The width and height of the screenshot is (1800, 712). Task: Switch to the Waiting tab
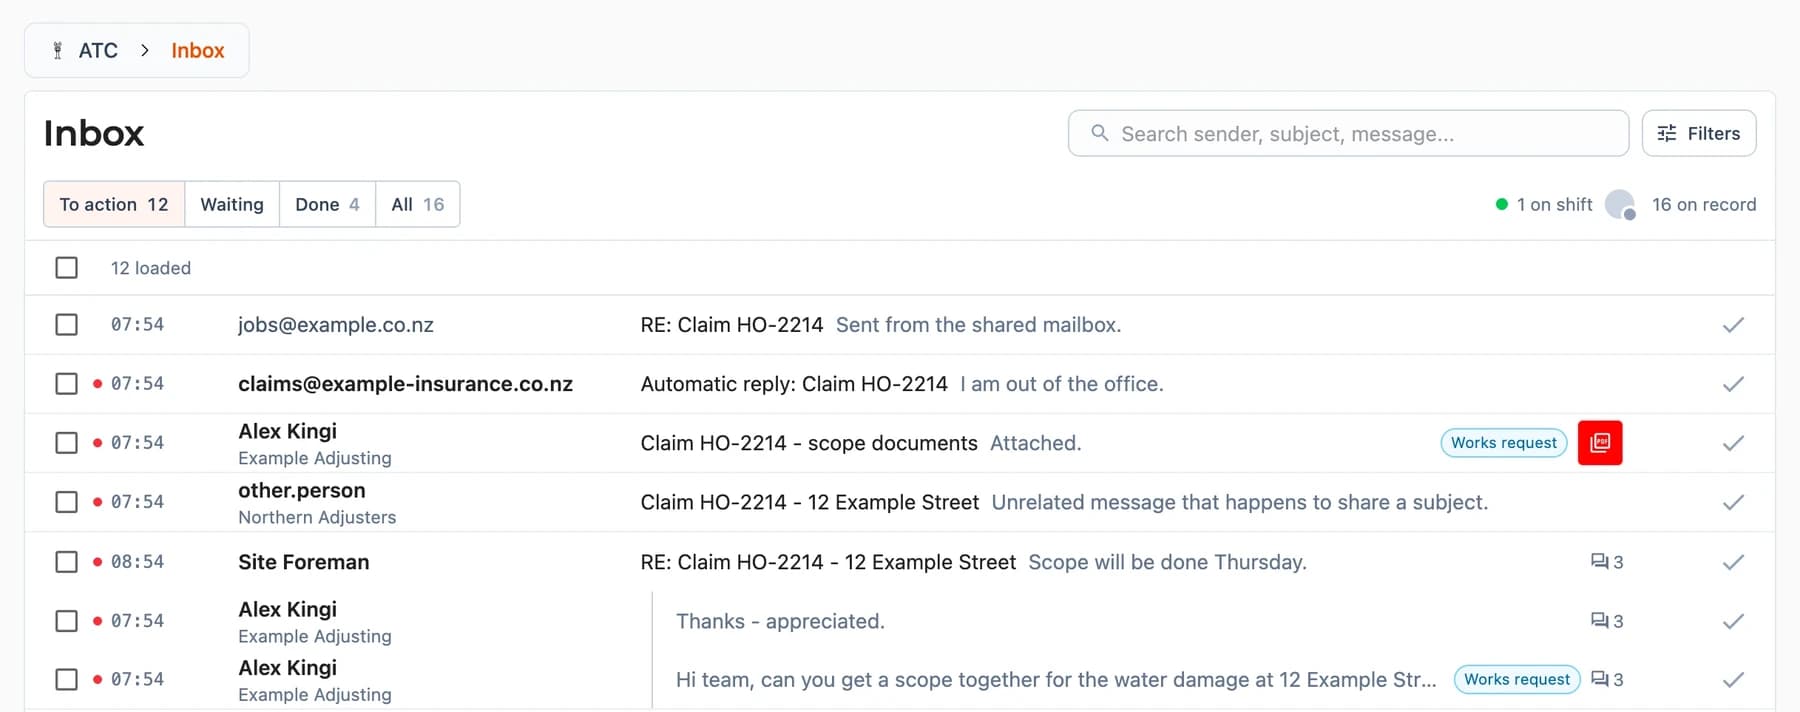click(232, 204)
